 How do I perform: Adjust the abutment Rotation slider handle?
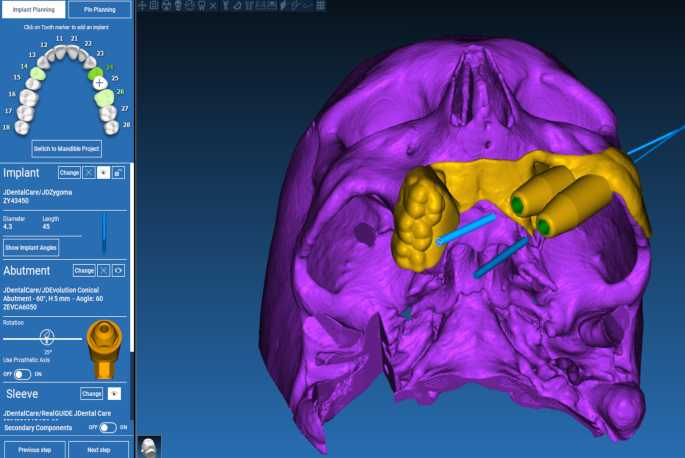[x=47, y=337]
